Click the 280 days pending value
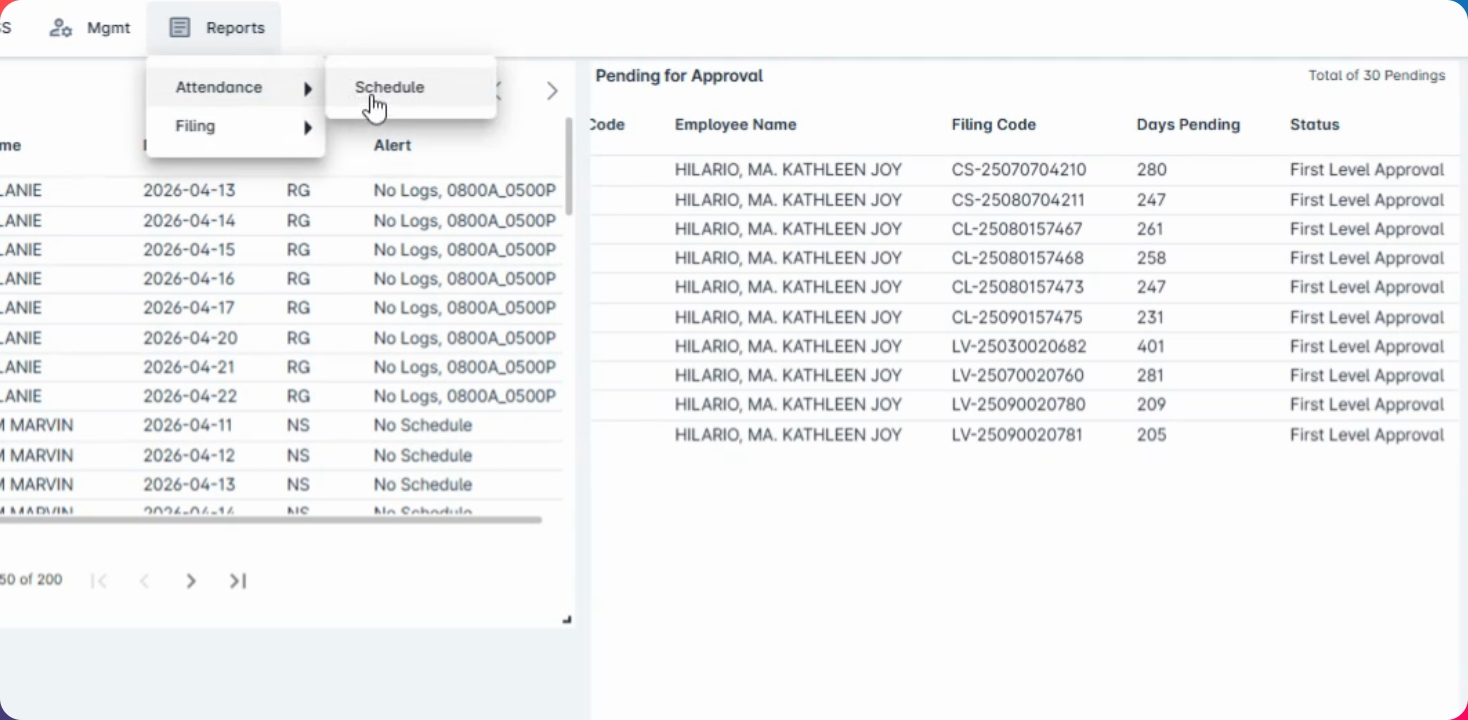Viewport: 1468px width, 720px height. coord(1151,170)
